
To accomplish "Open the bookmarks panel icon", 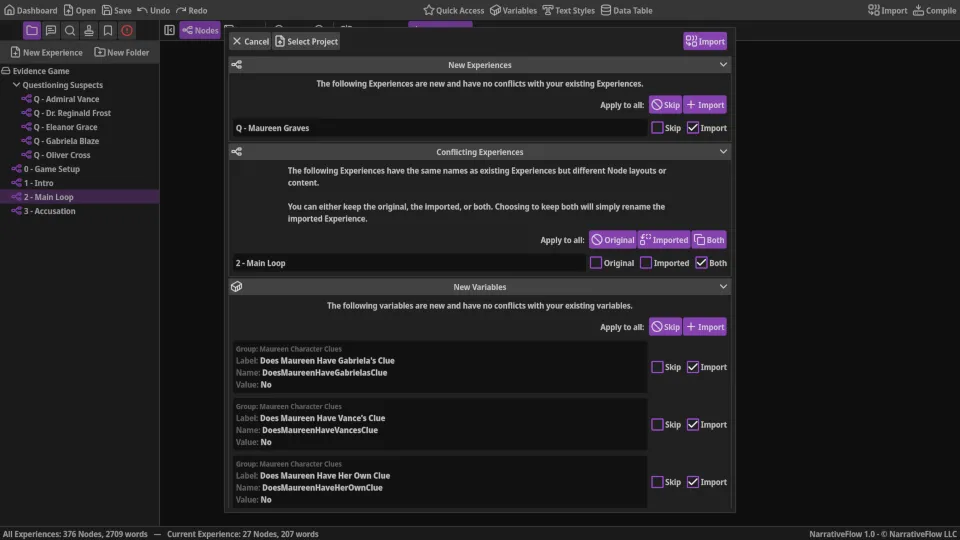I will [x=108, y=30].
